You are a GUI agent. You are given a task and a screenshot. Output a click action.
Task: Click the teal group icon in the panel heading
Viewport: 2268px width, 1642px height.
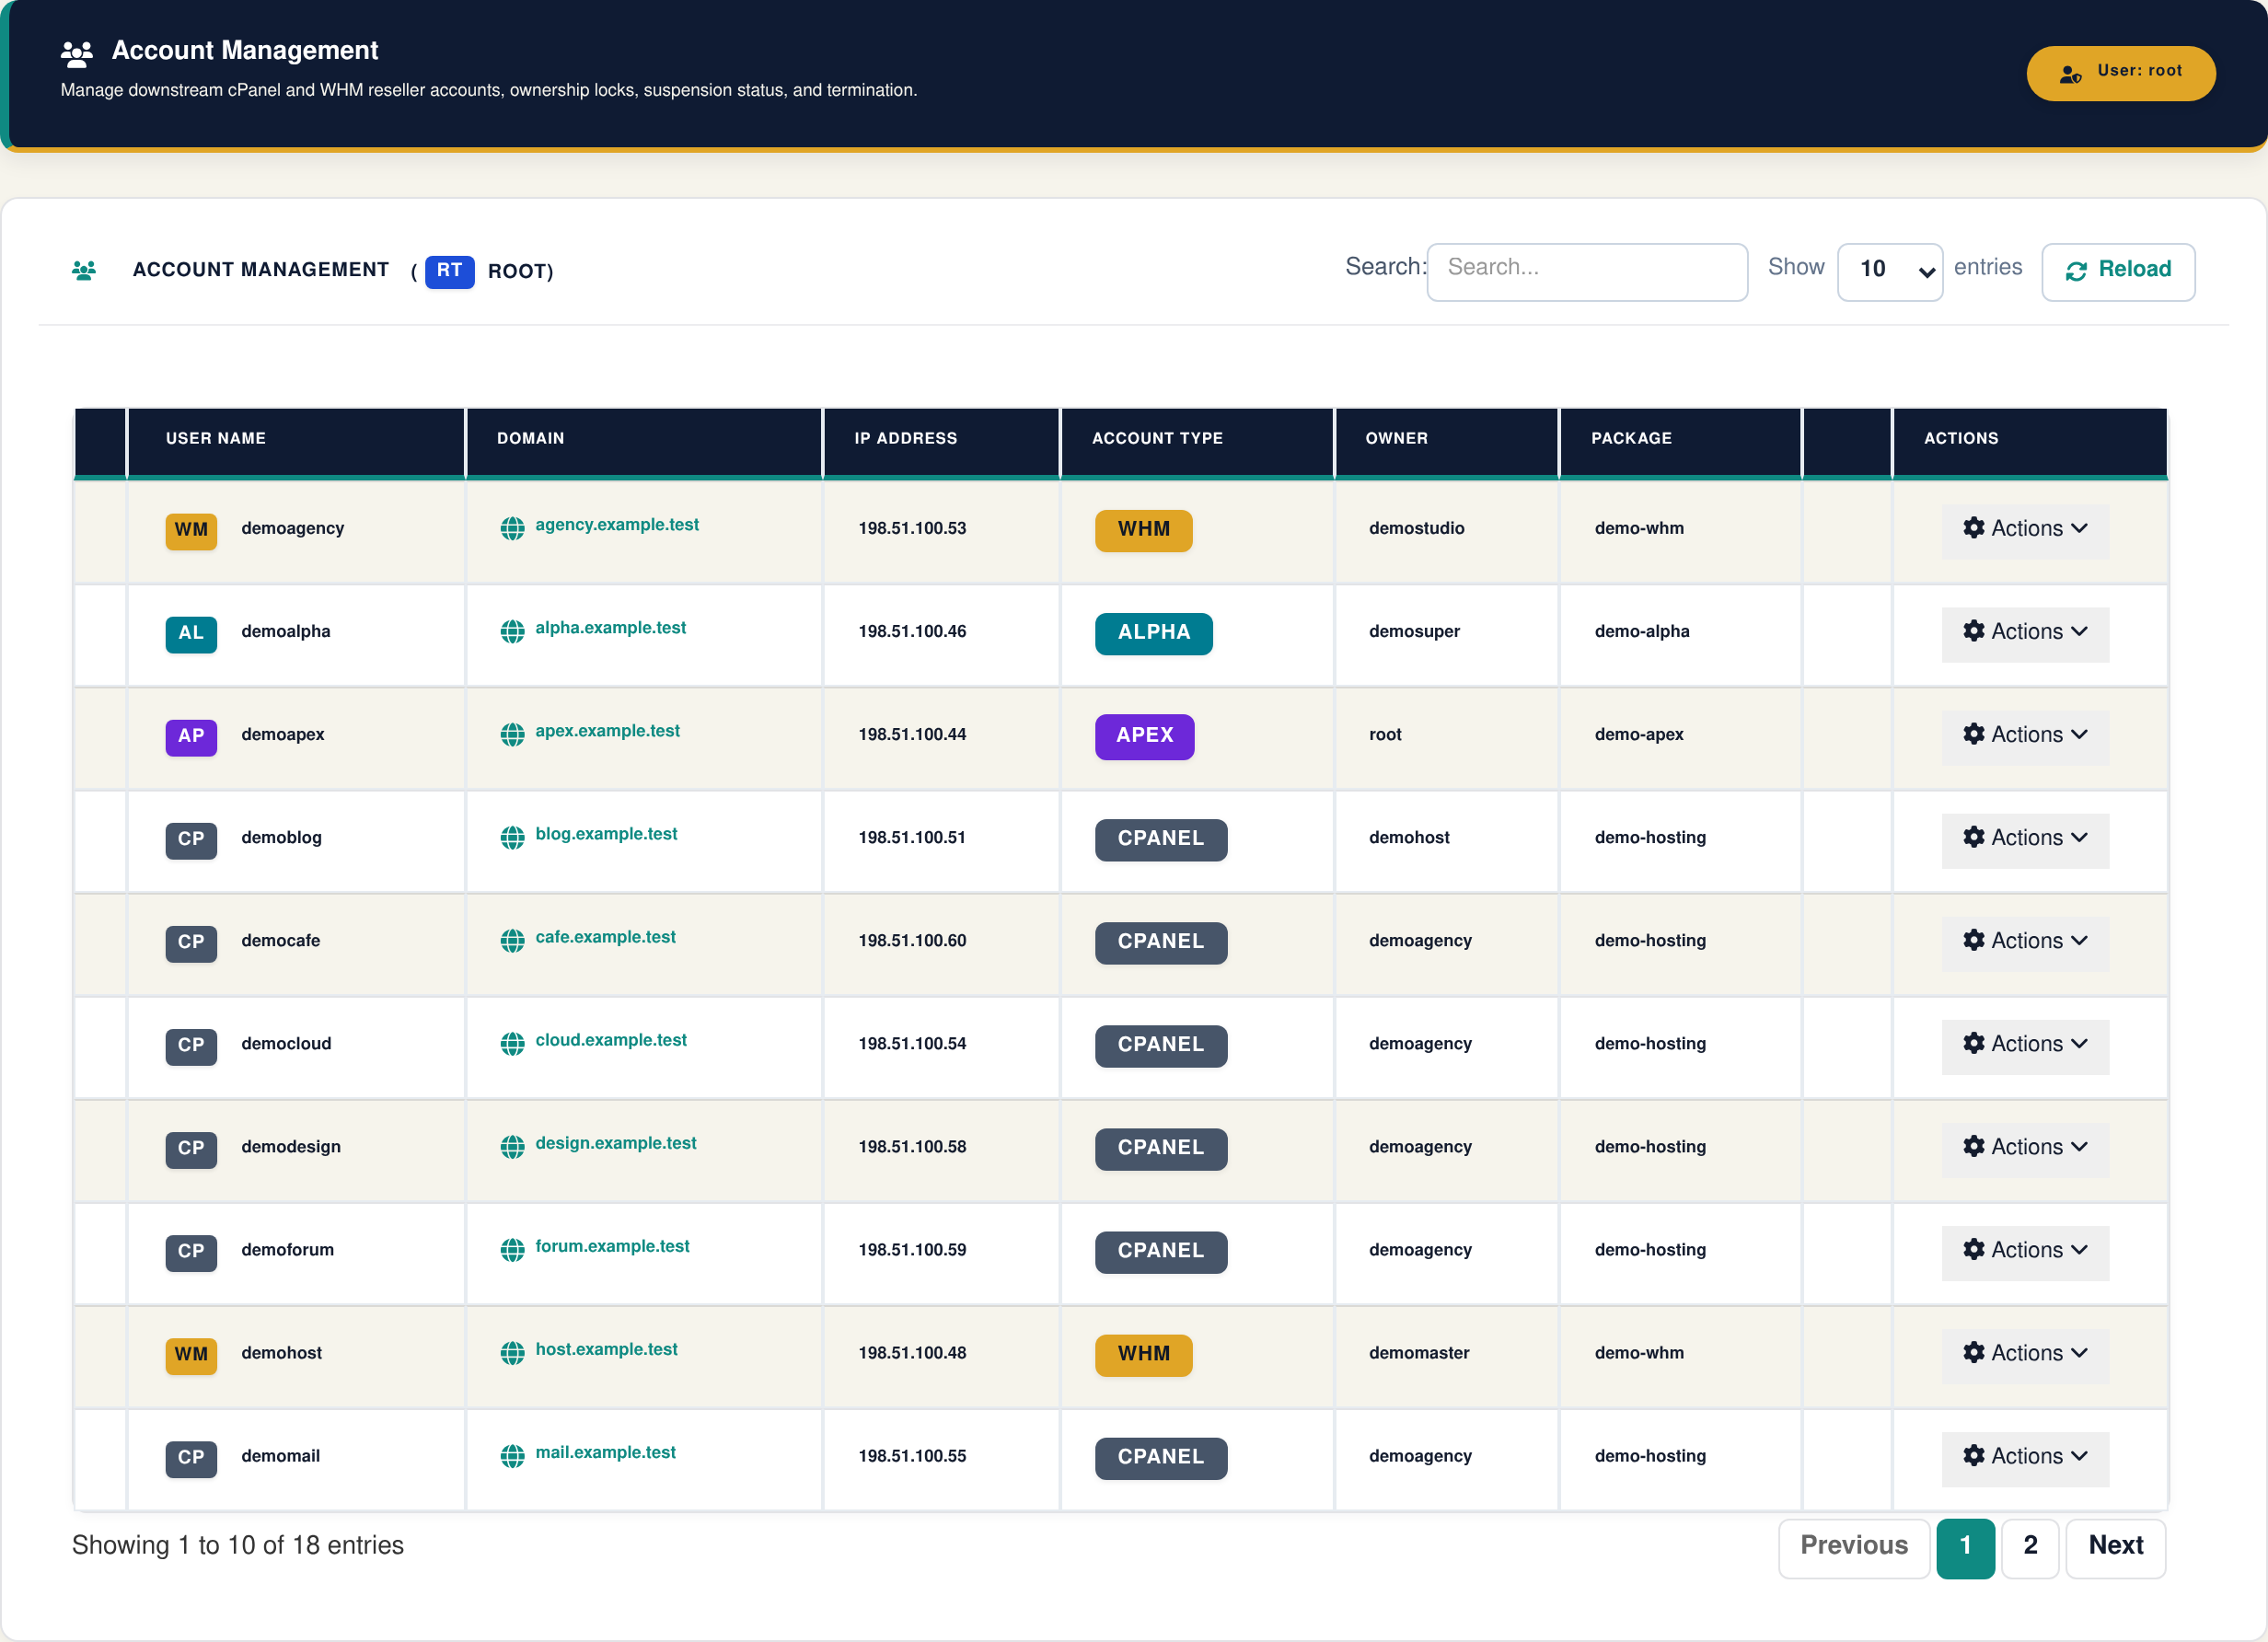pyautogui.click(x=84, y=270)
